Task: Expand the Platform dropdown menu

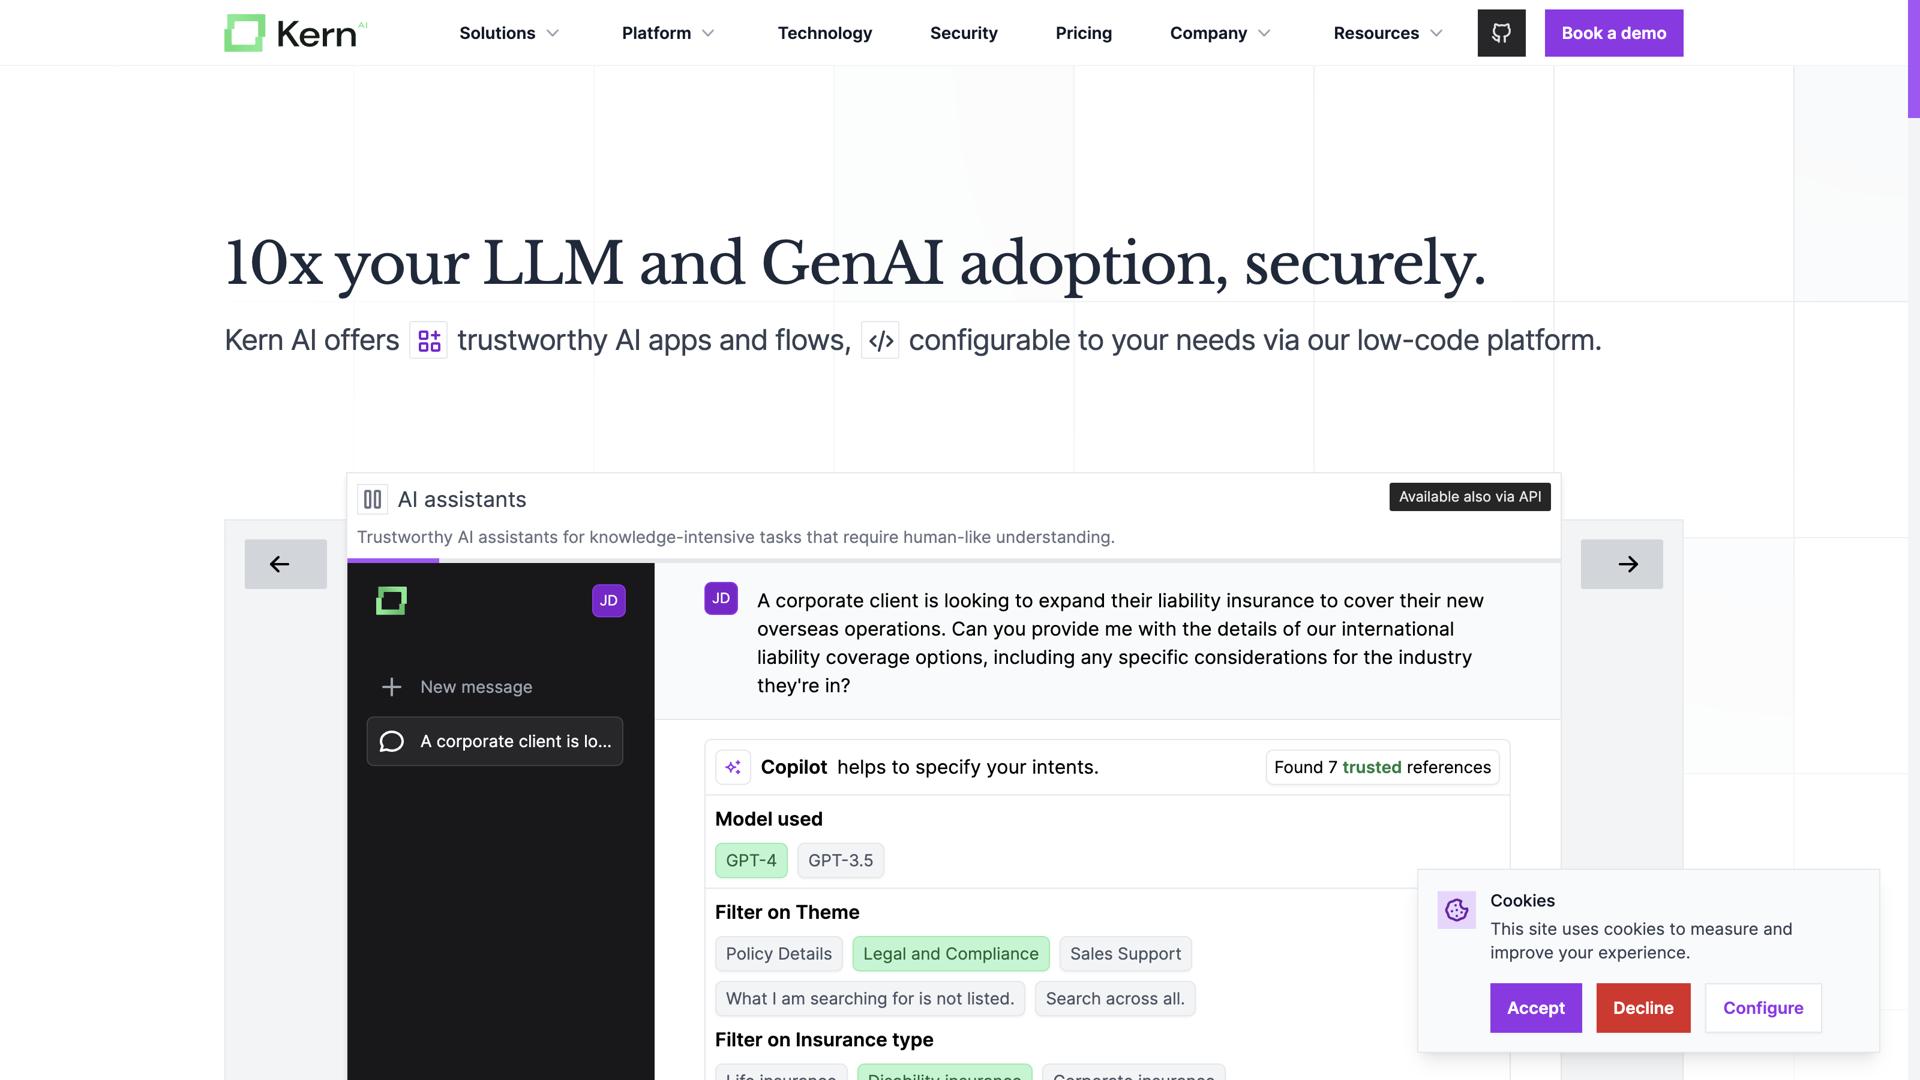Action: [x=668, y=33]
